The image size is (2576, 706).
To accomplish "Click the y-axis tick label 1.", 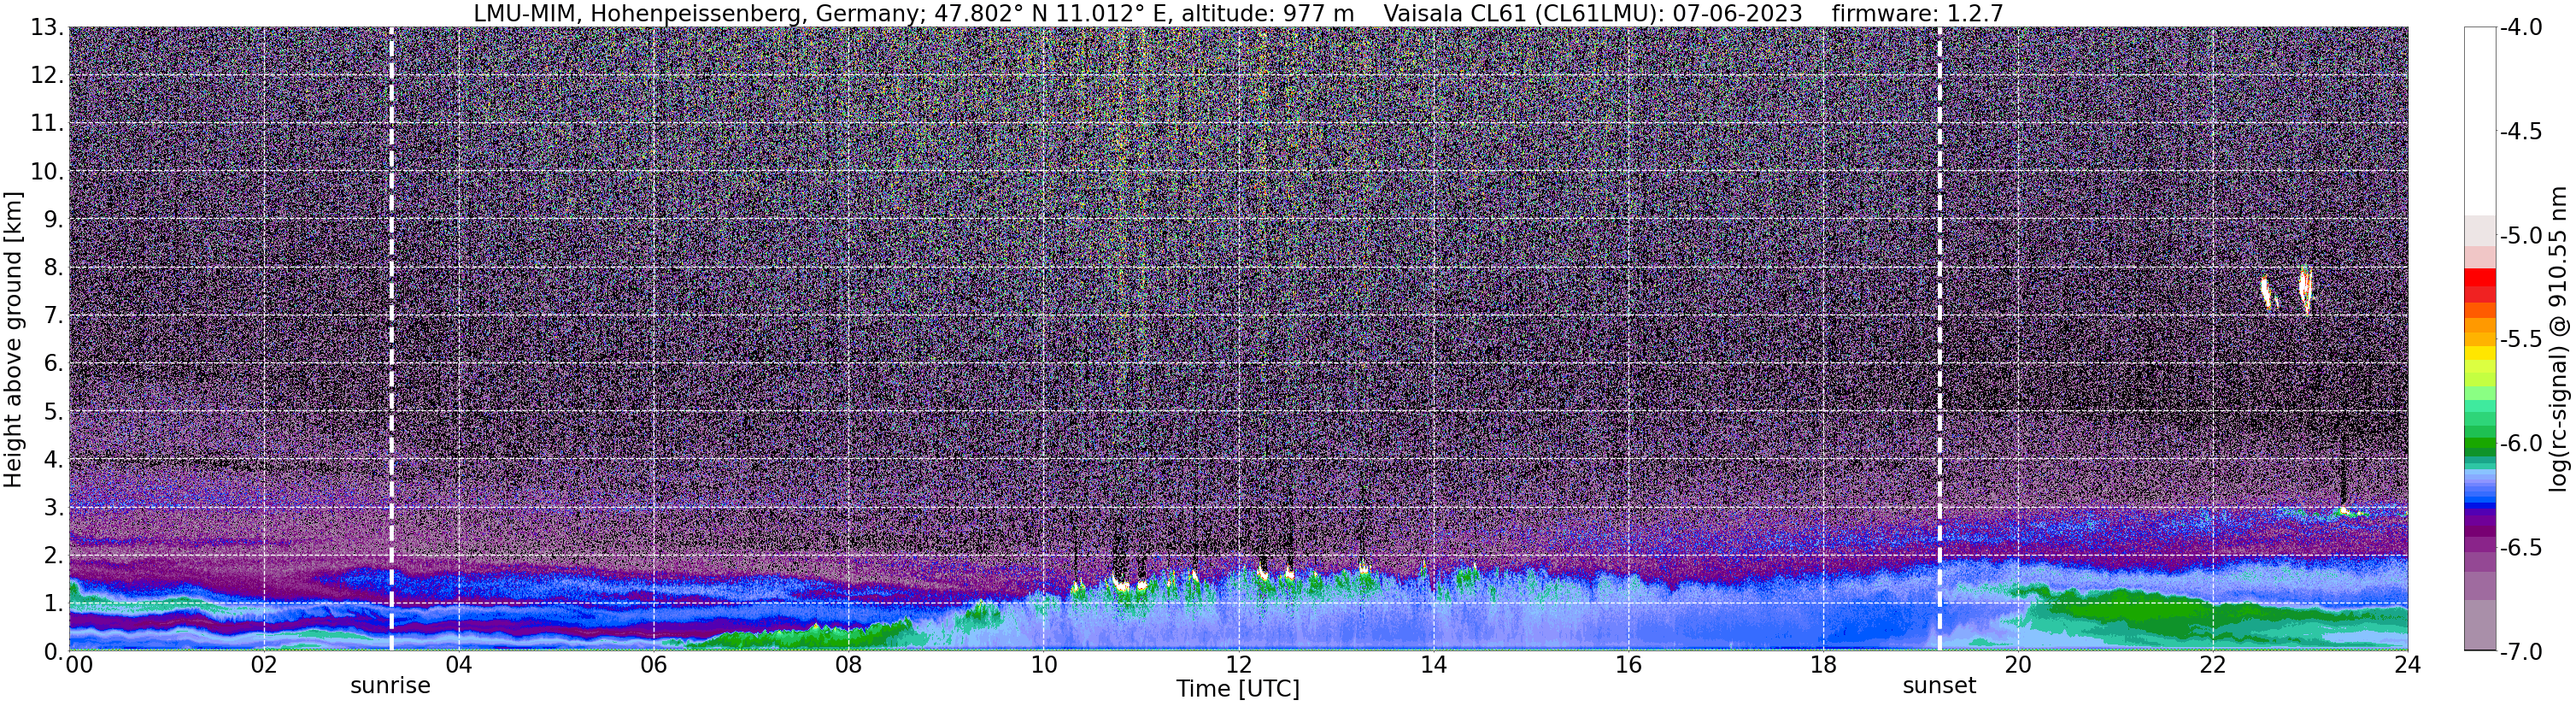I will [x=53, y=604].
